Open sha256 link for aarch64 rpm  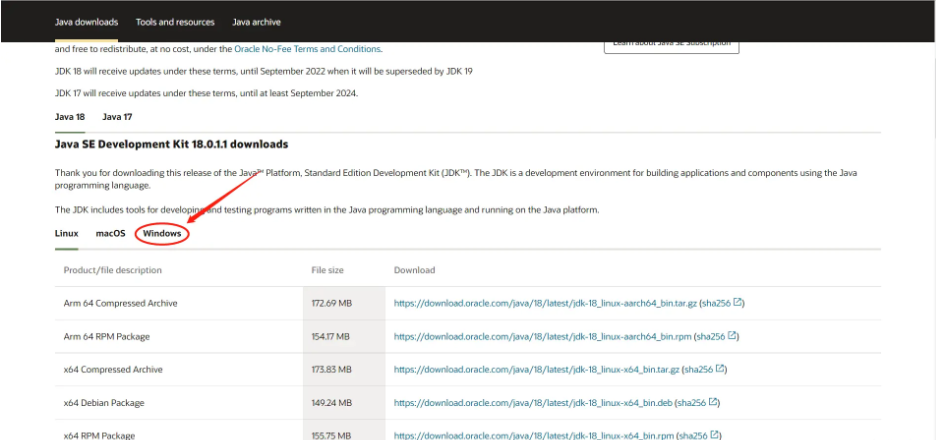(711, 337)
